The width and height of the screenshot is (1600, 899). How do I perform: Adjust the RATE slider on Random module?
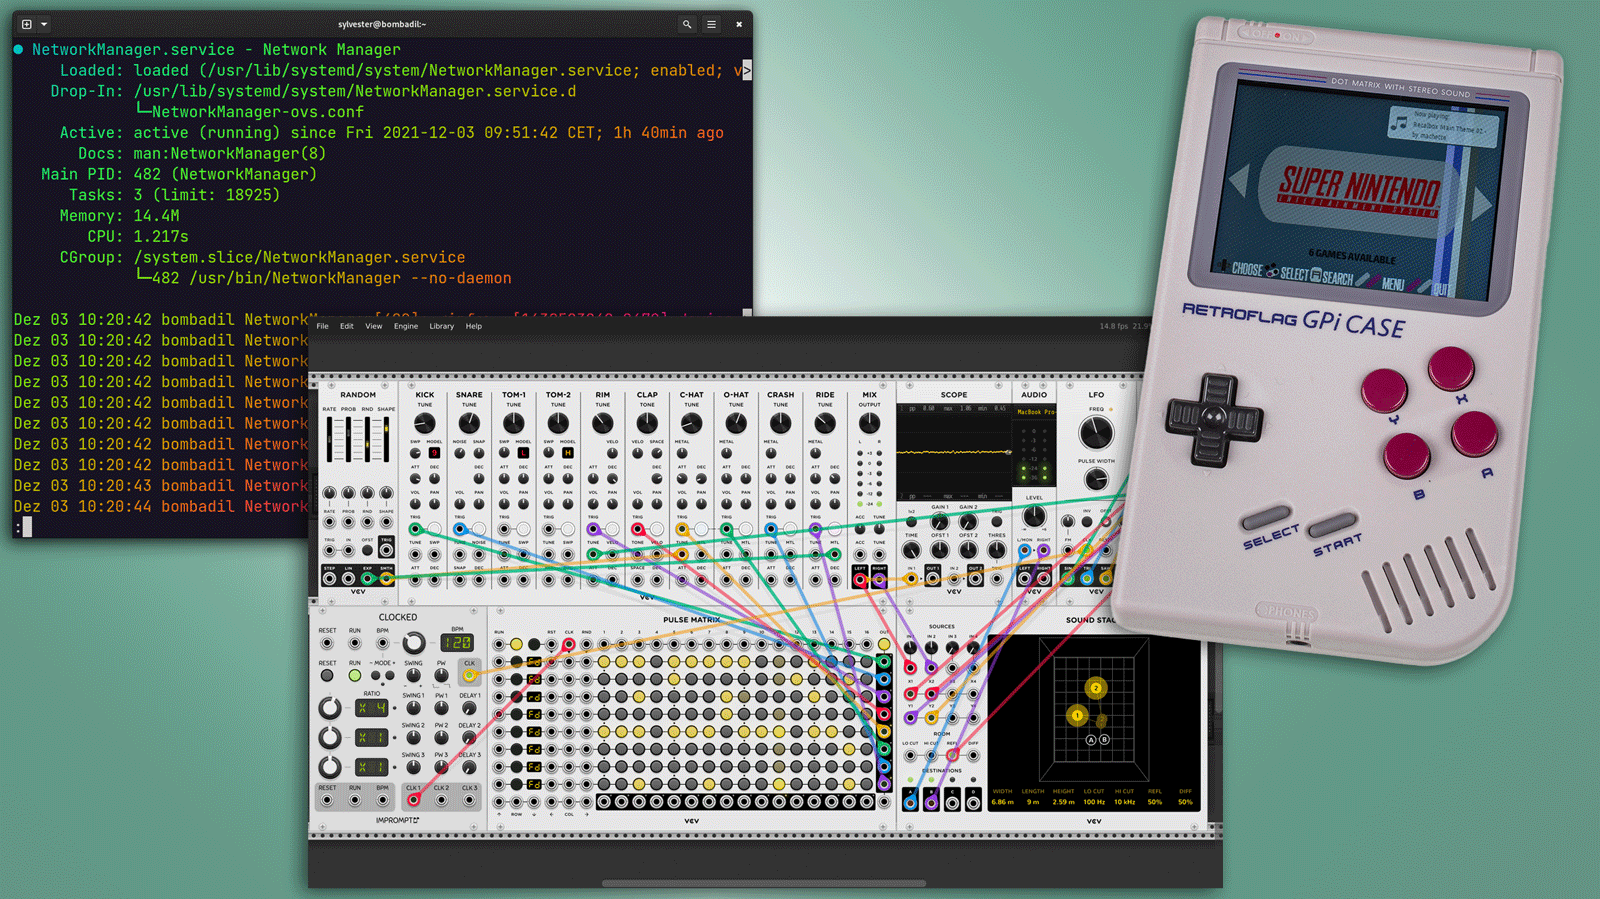point(330,438)
